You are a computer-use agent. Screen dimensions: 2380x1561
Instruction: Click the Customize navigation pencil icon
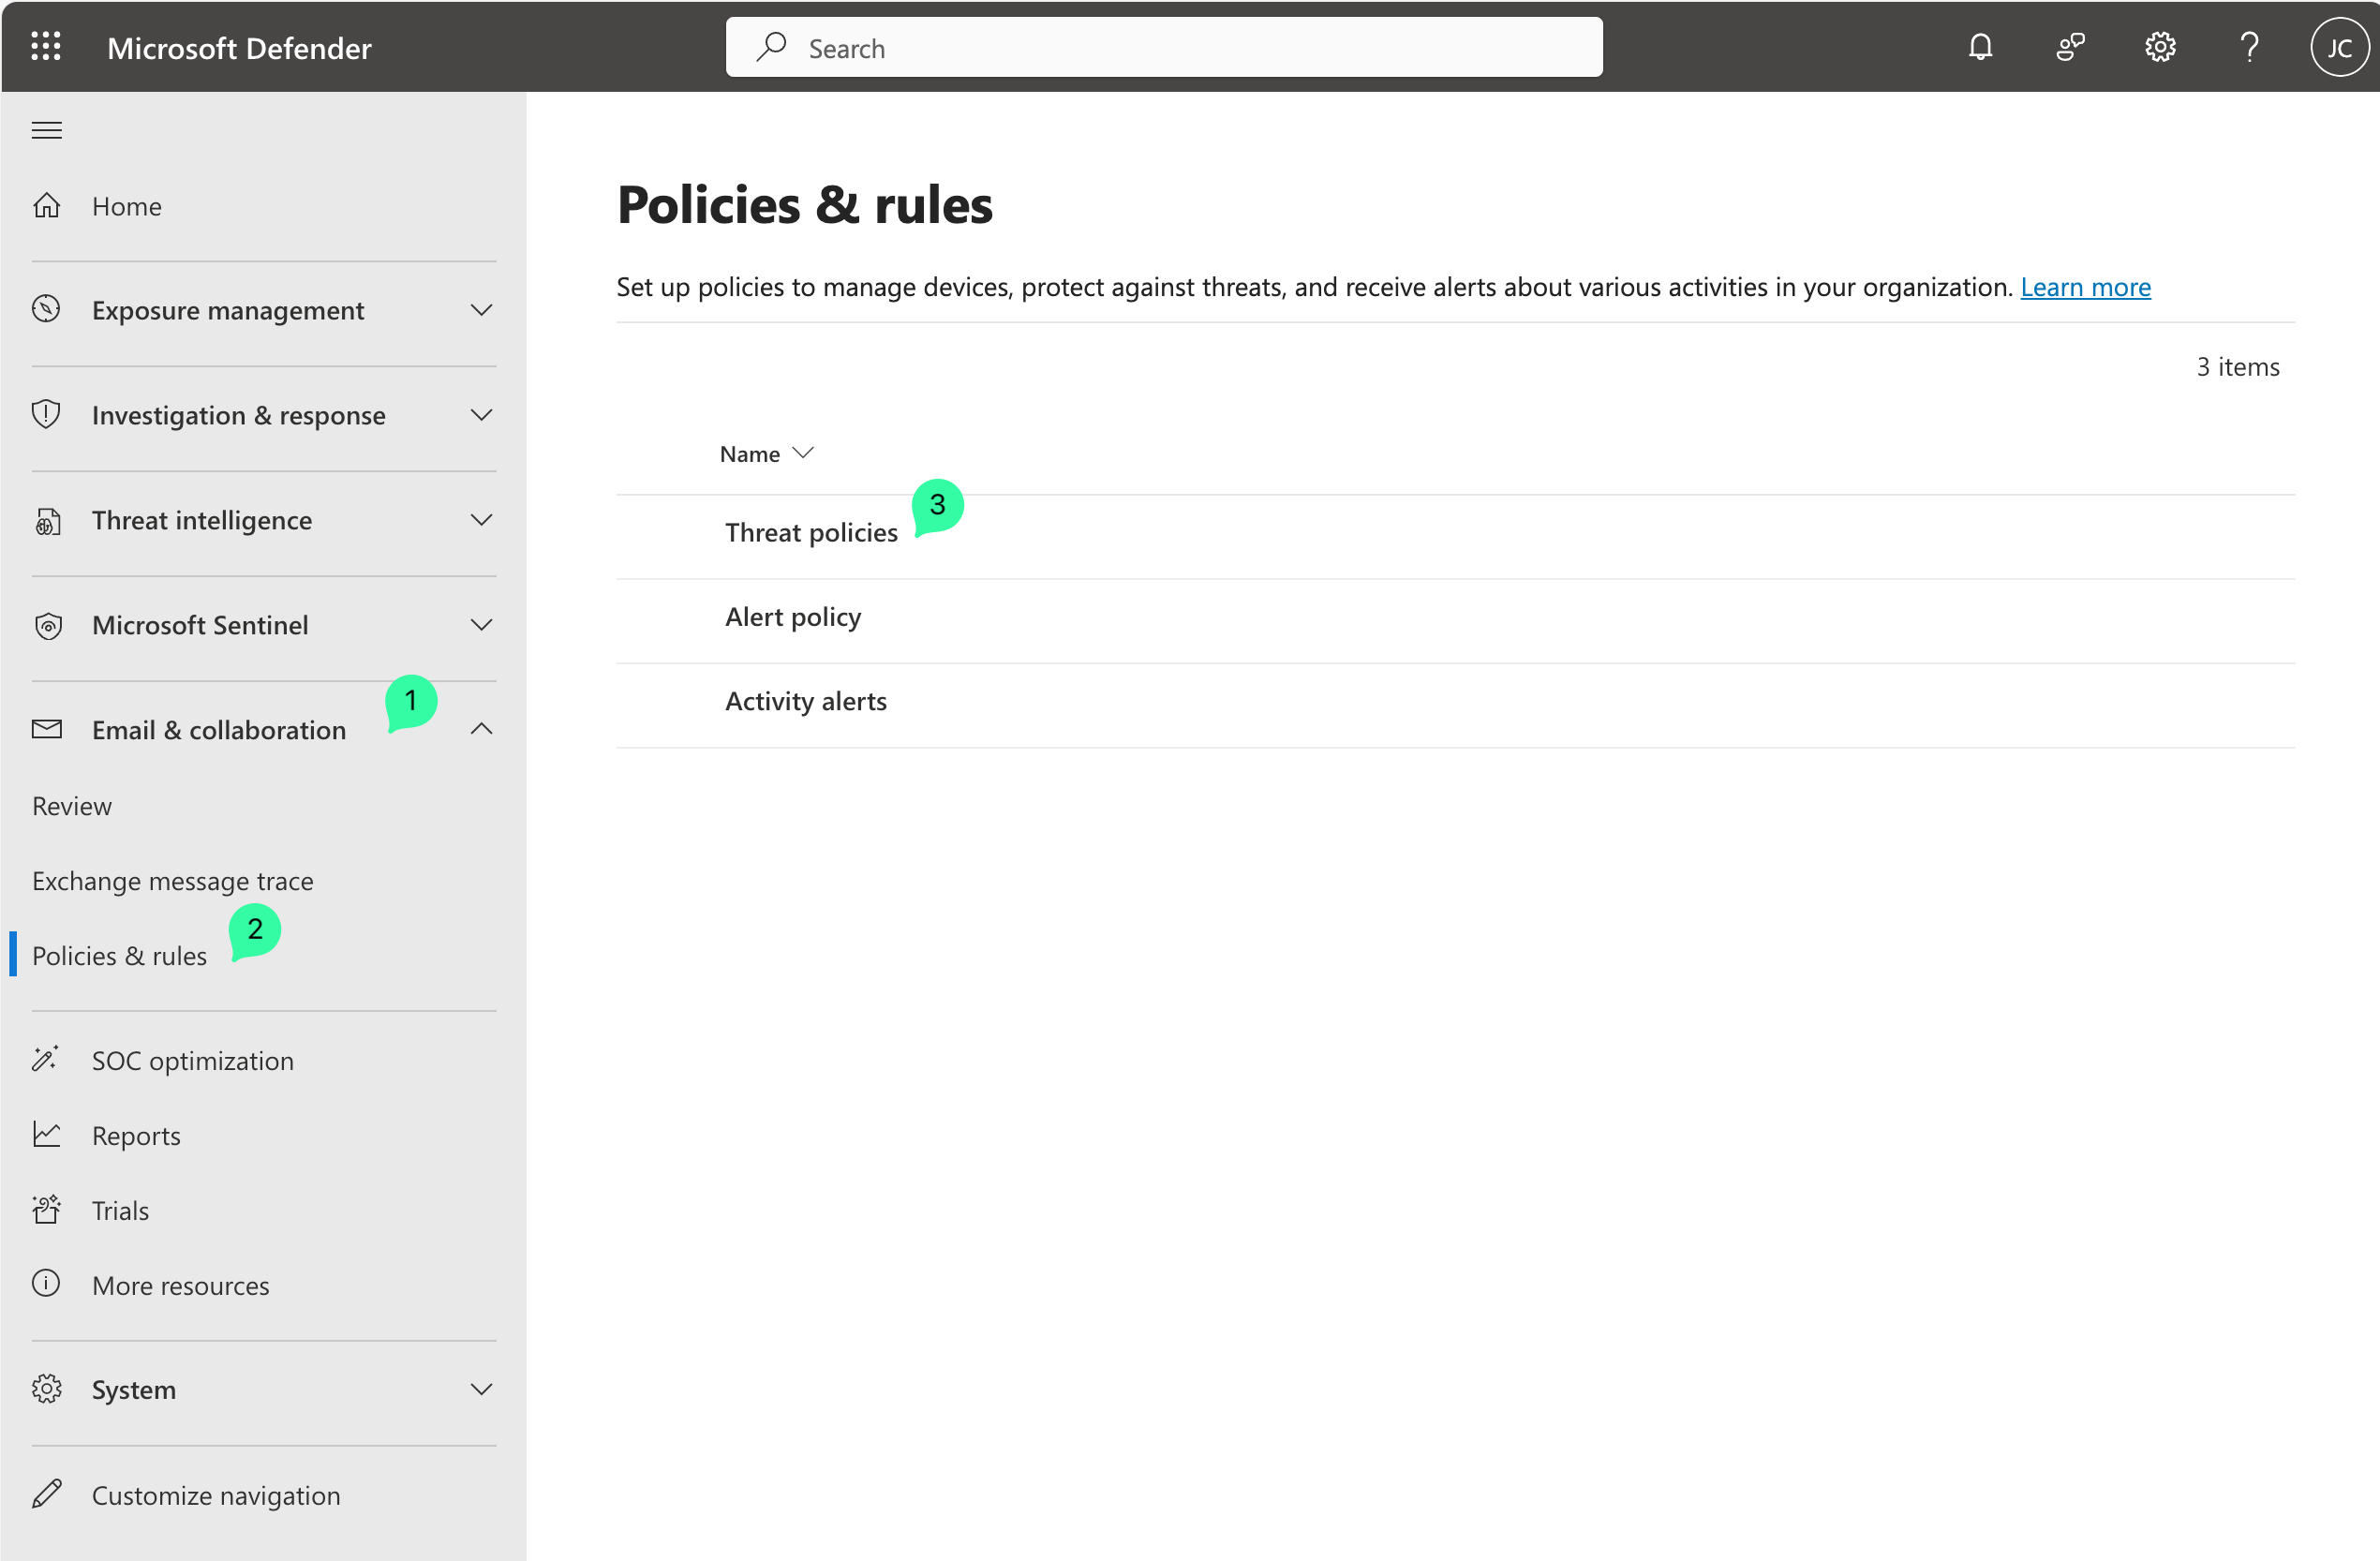point(47,1494)
